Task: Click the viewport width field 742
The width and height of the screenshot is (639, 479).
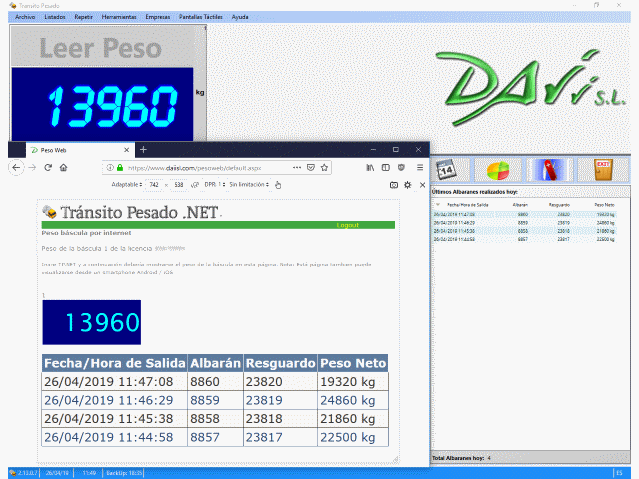Action: click(x=154, y=185)
